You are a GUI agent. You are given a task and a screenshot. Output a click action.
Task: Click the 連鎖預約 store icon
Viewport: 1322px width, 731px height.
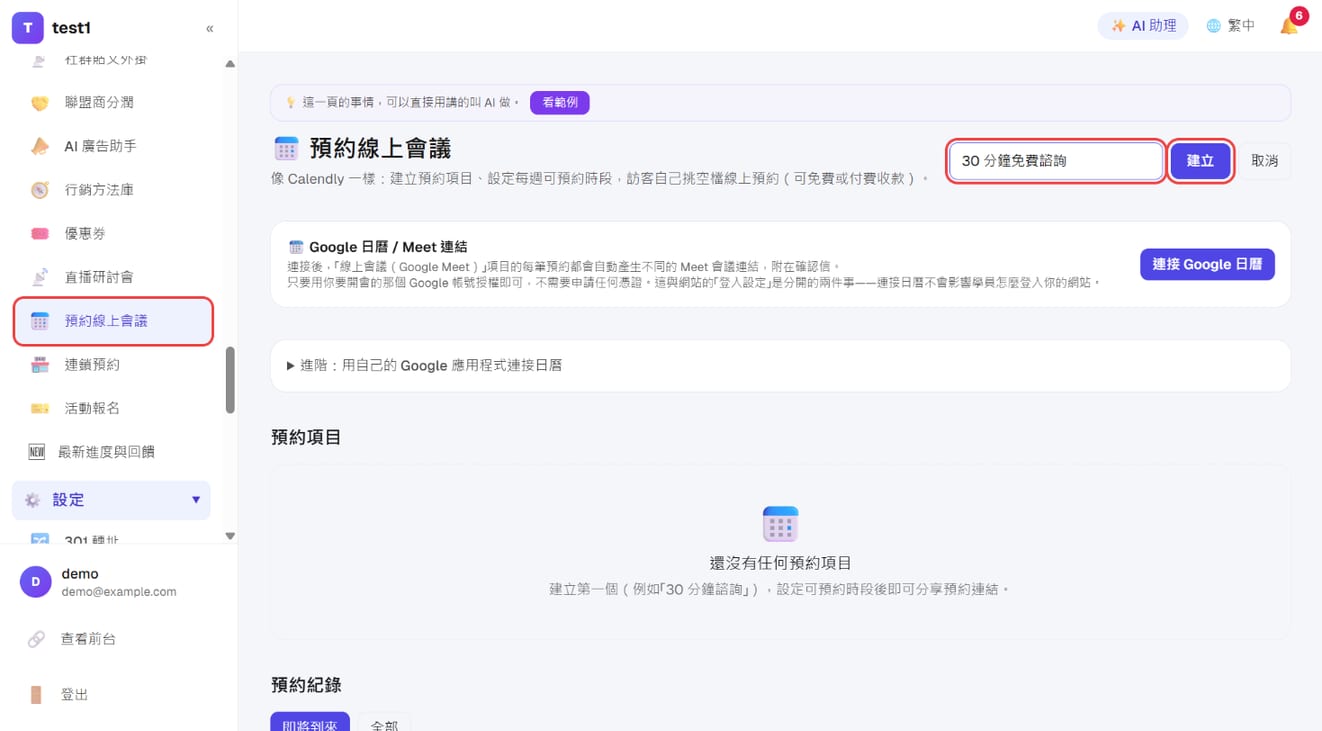[39, 365]
